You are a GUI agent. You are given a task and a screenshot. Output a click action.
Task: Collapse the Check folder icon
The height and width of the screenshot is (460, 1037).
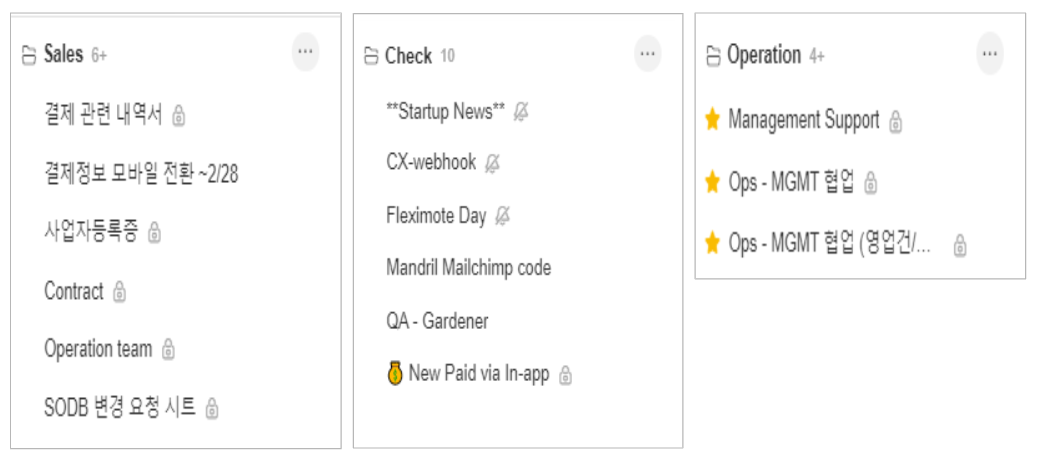pos(371,57)
